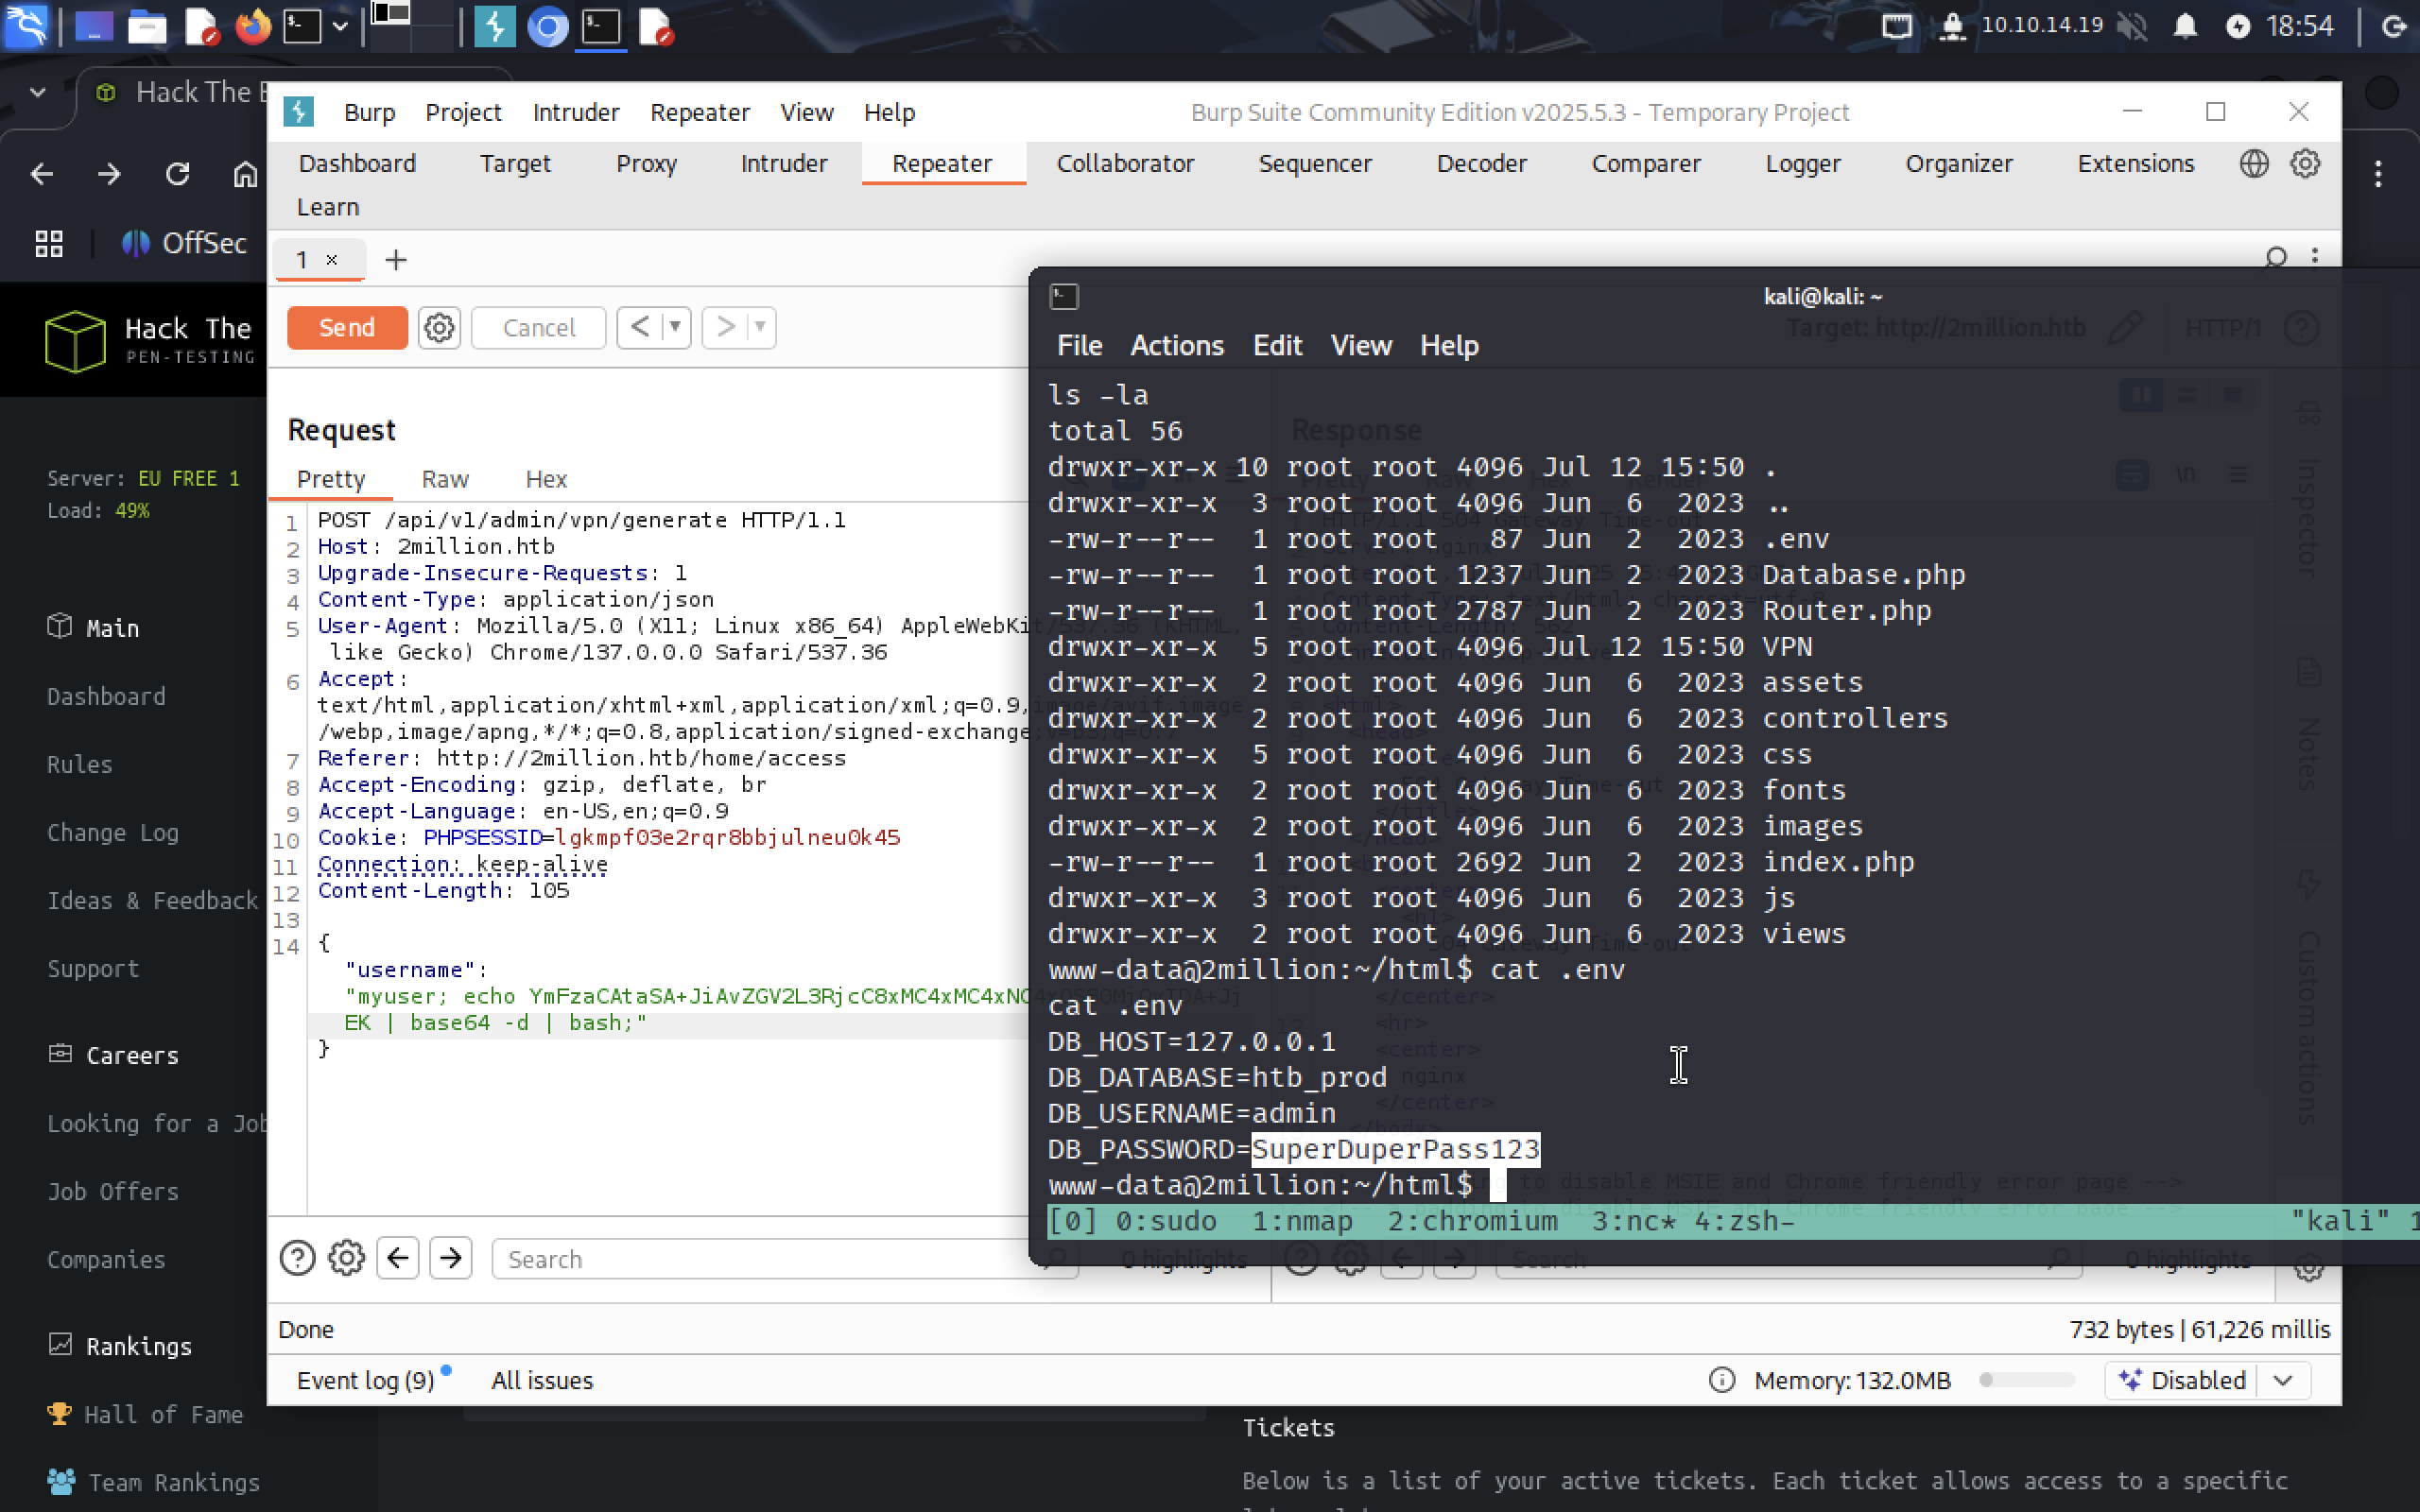Go to previous request in history

click(x=640, y=327)
